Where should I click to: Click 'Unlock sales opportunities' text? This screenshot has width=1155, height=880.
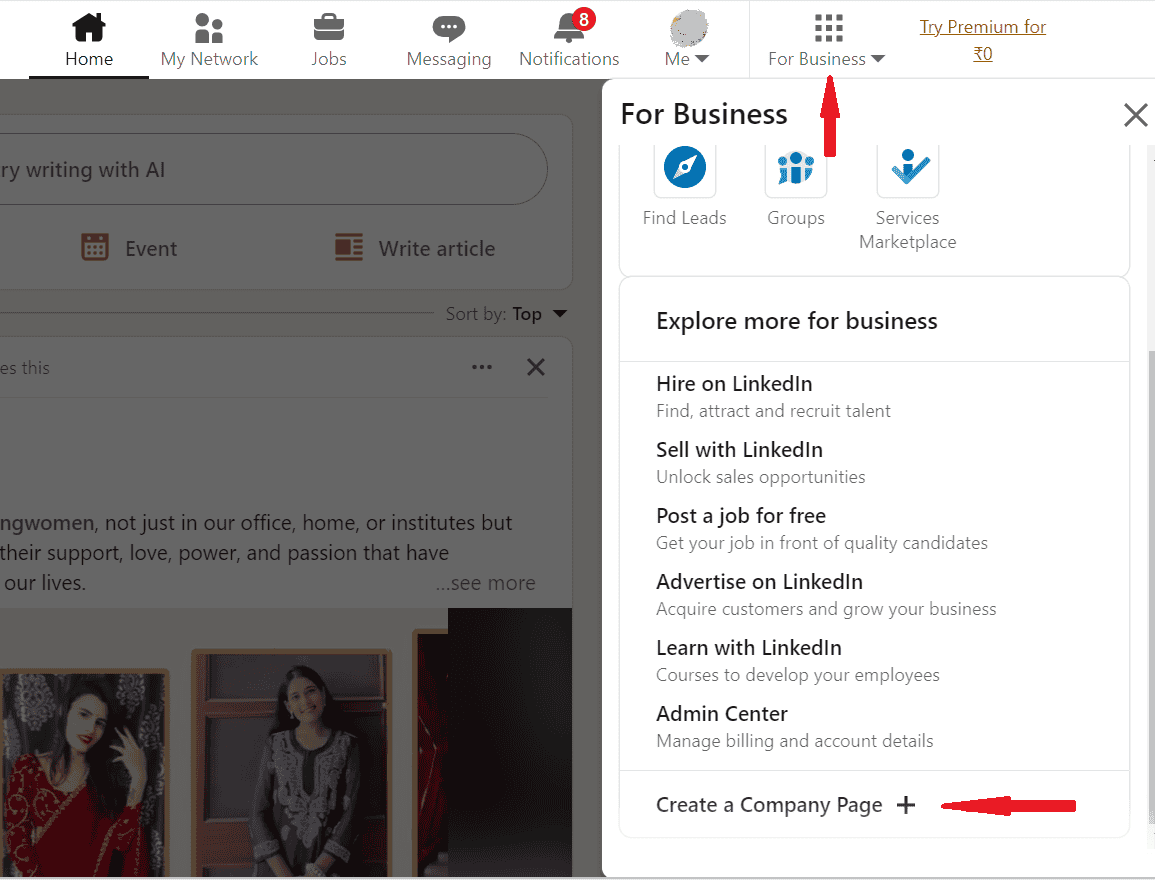coord(761,477)
